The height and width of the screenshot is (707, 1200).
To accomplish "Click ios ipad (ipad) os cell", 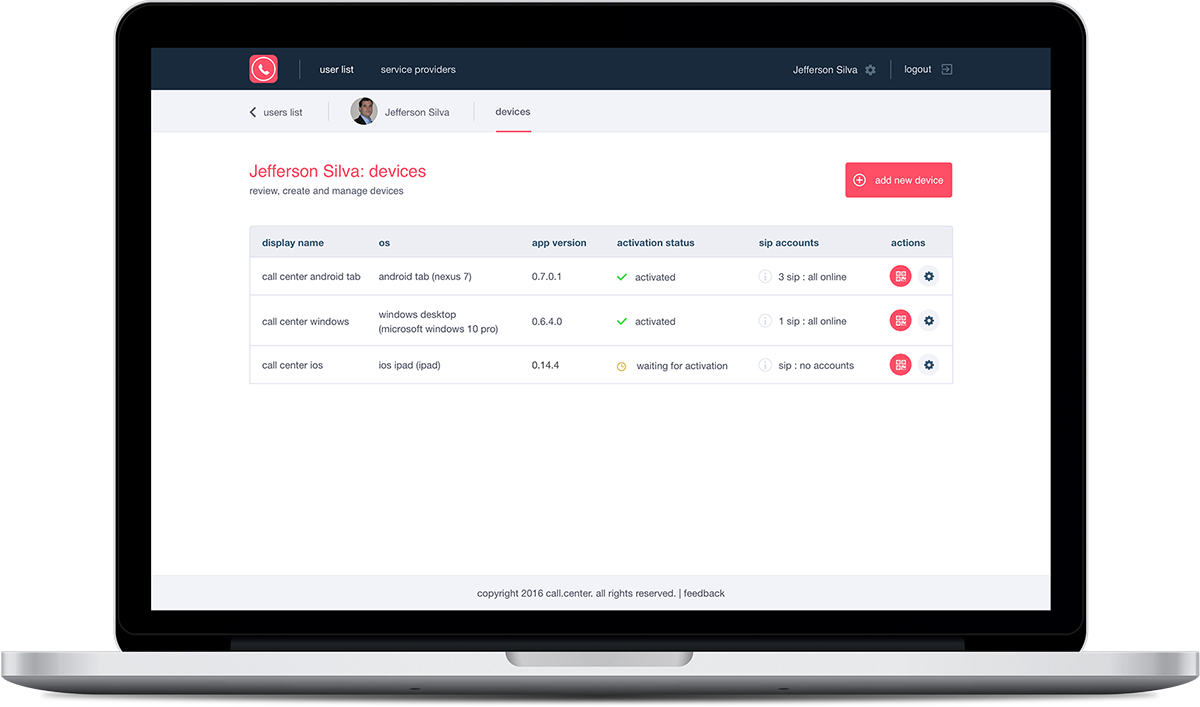I will point(409,366).
